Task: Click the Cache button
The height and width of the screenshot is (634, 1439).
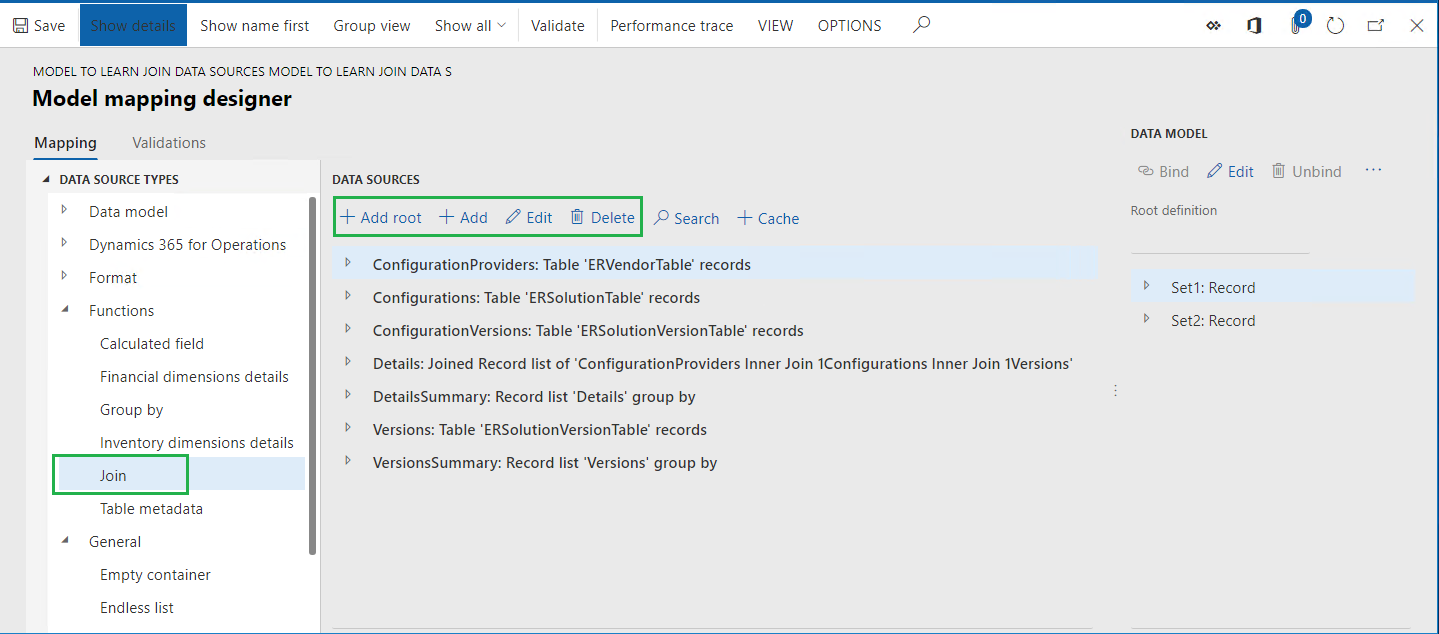Action: 768,219
